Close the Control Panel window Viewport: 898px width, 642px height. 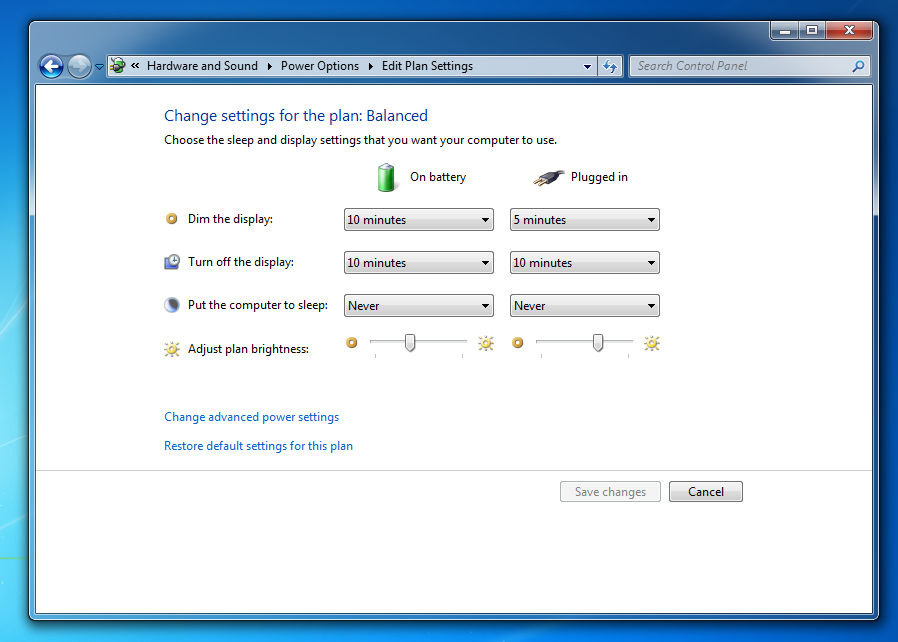(x=849, y=30)
